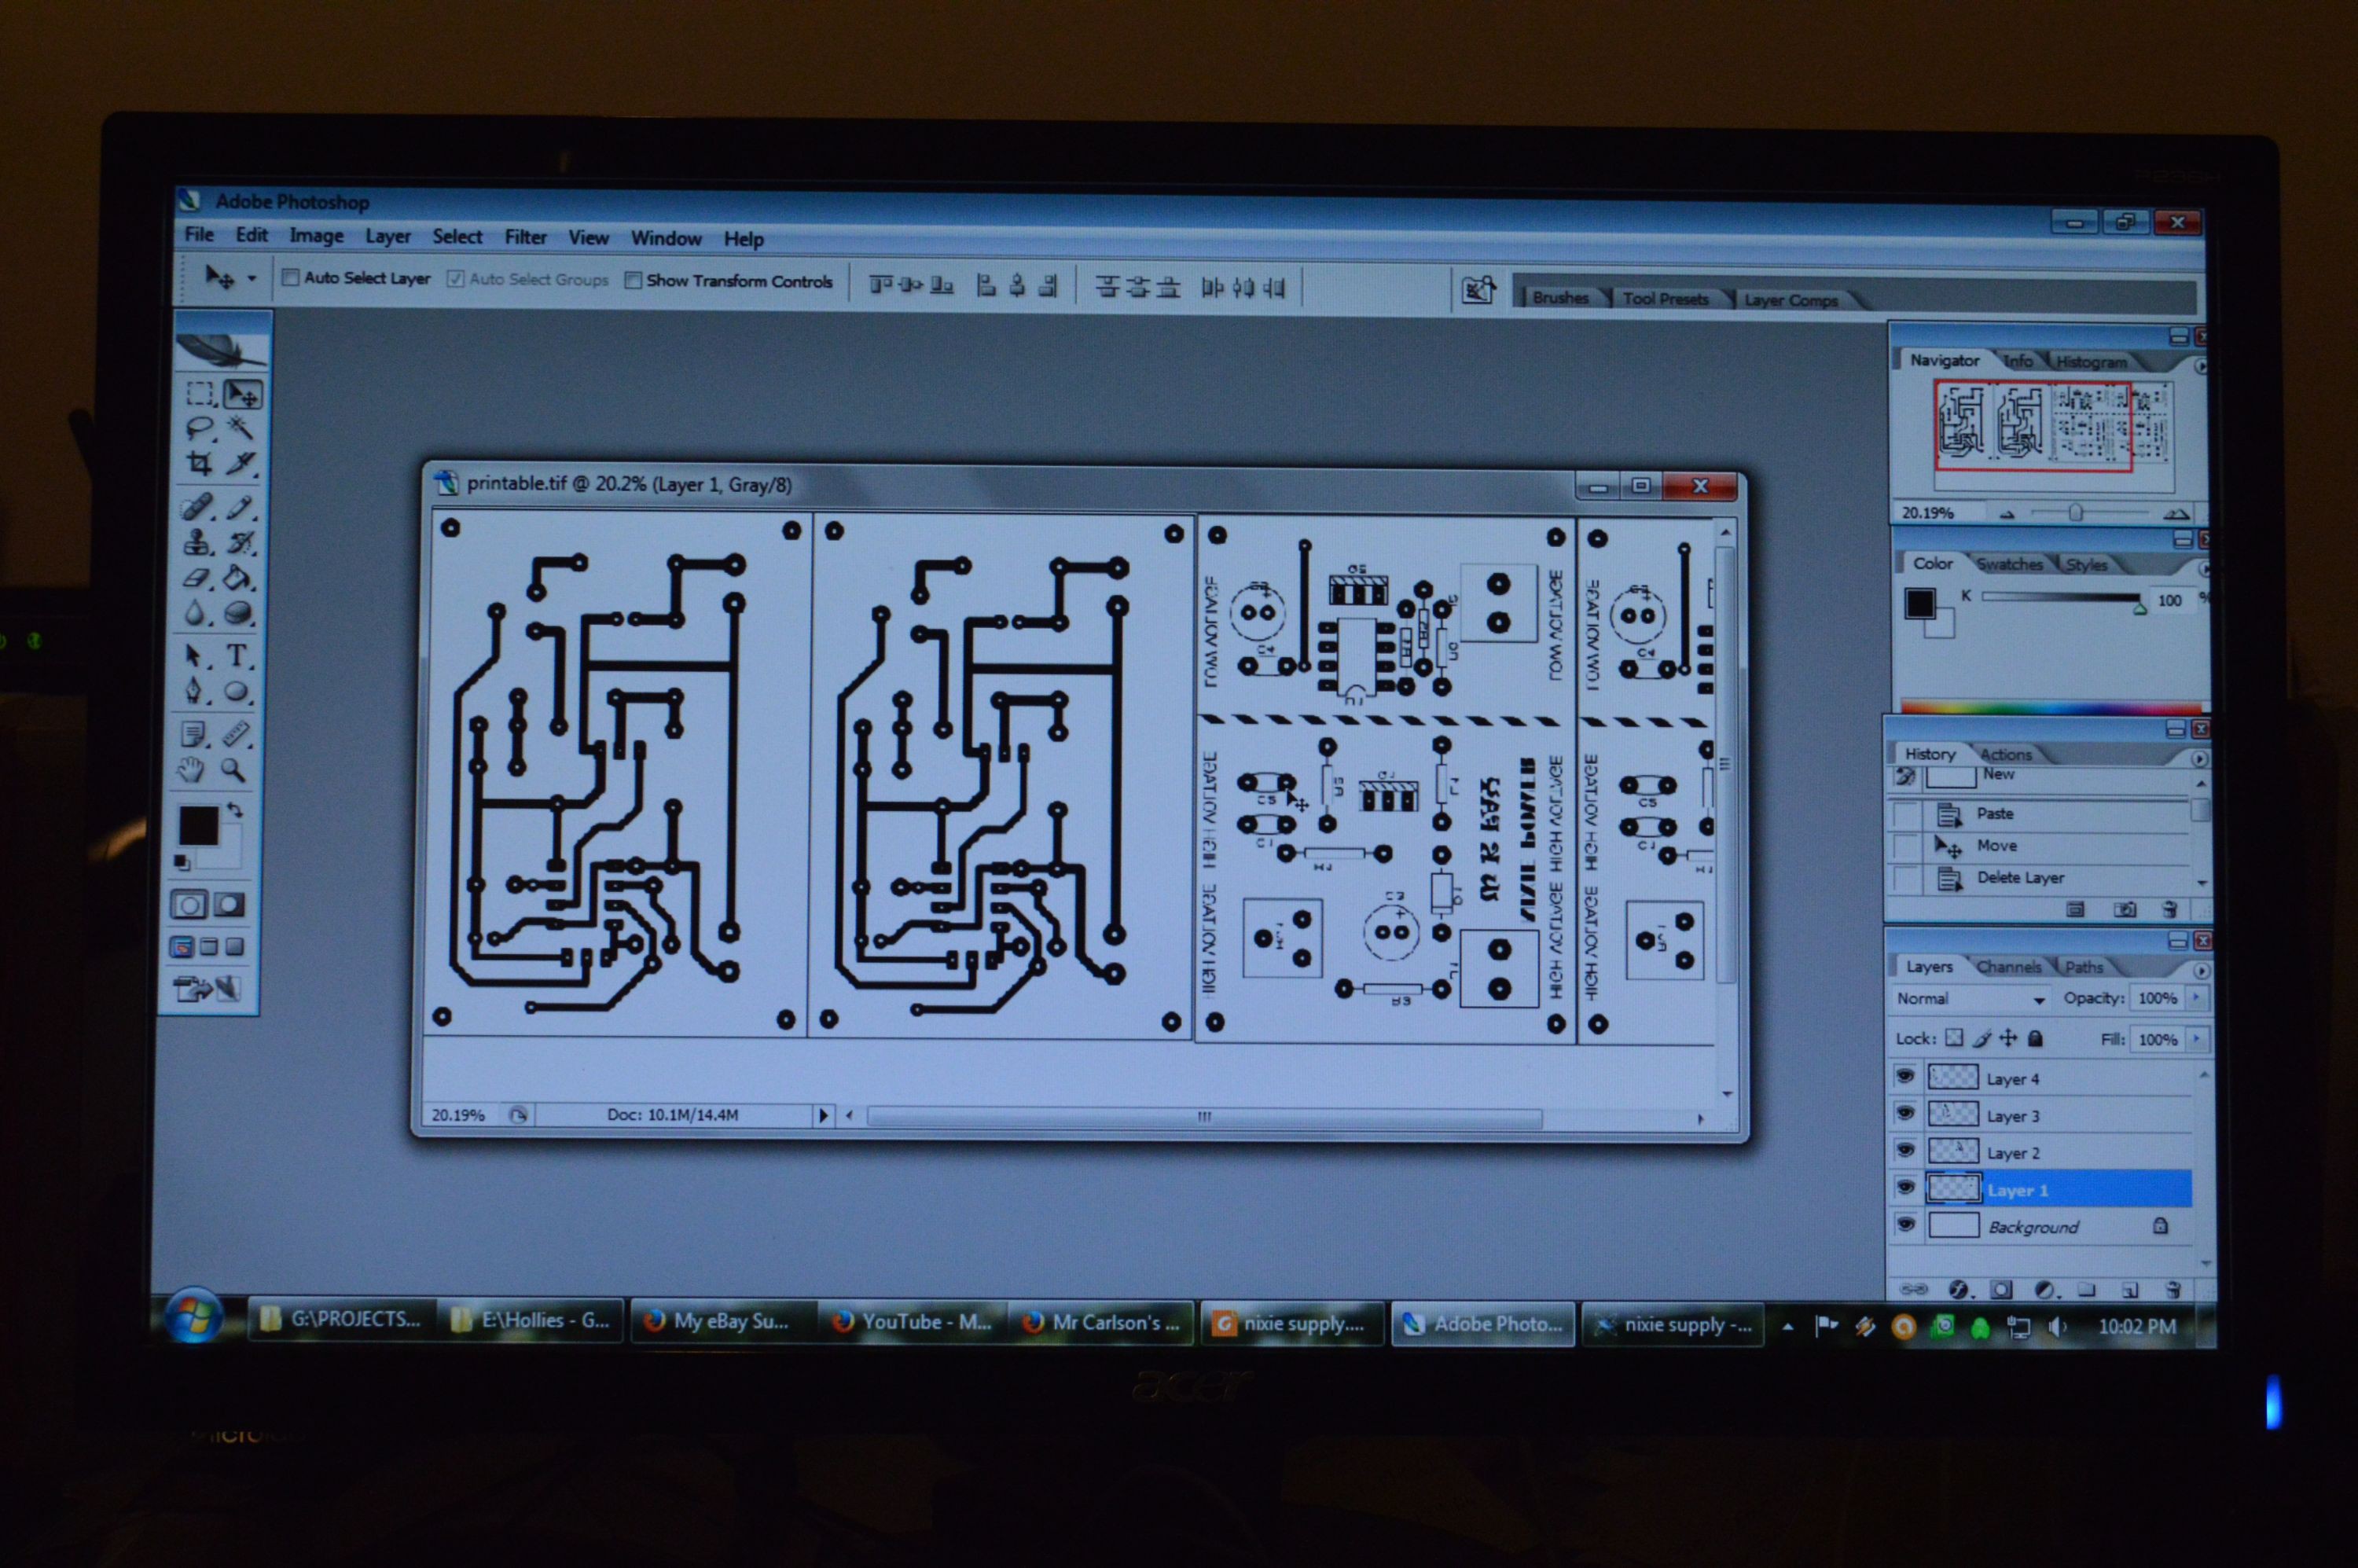Select the Healing Brush tool
This screenshot has width=2358, height=1568.
point(197,507)
